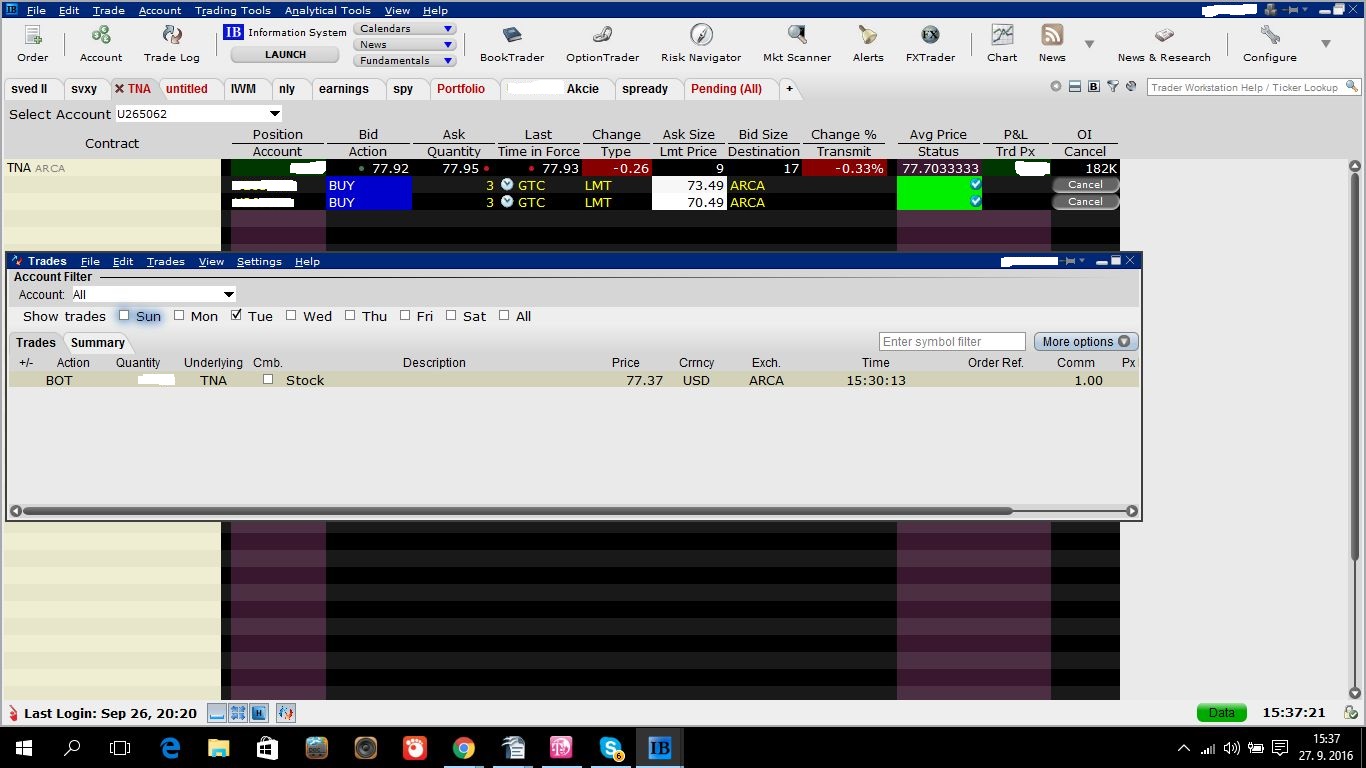Open News & Research
Screen dimensions: 1366x768
click(1164, 44)
